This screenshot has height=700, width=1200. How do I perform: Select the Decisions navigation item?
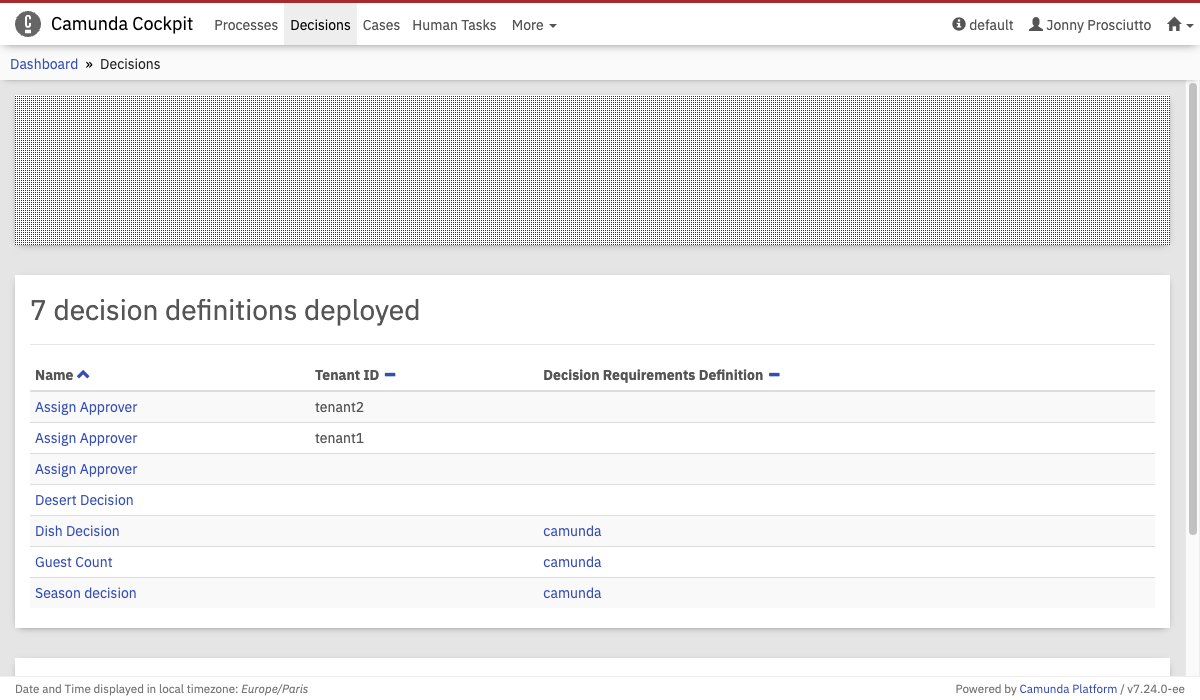click(x=320, y=25)
